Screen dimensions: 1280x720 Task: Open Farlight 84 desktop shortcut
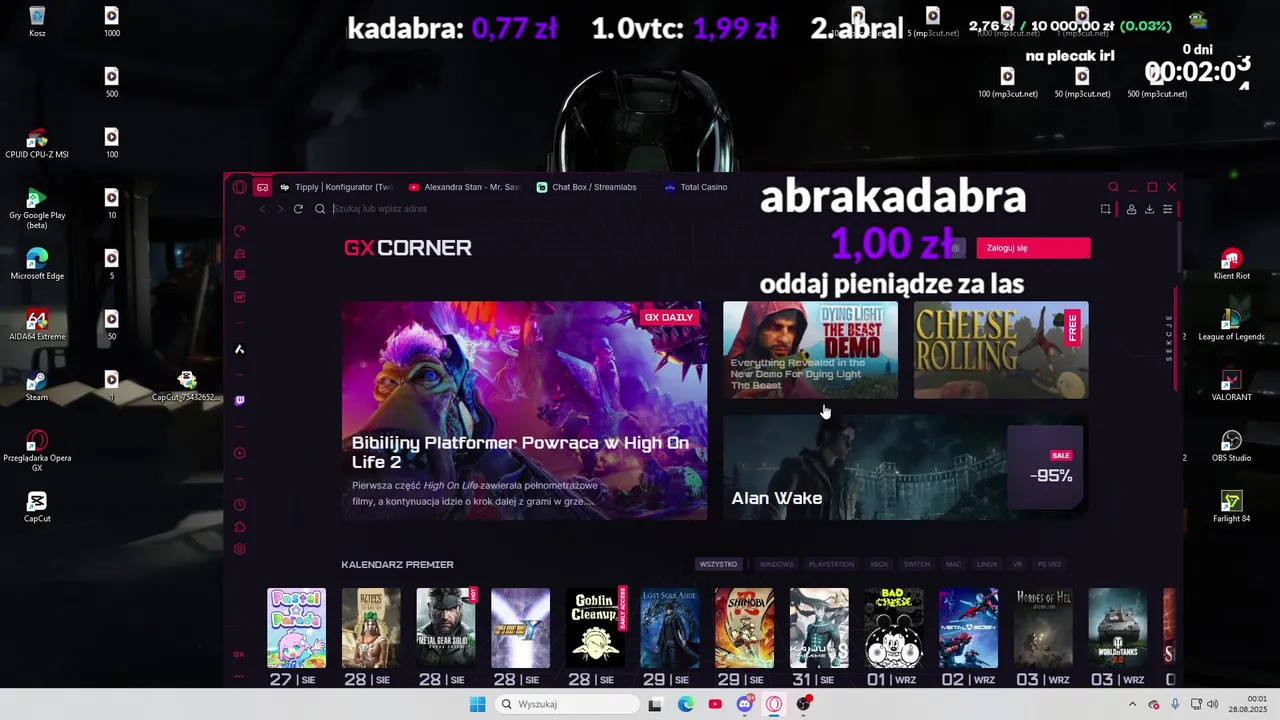click(1232, 507)
